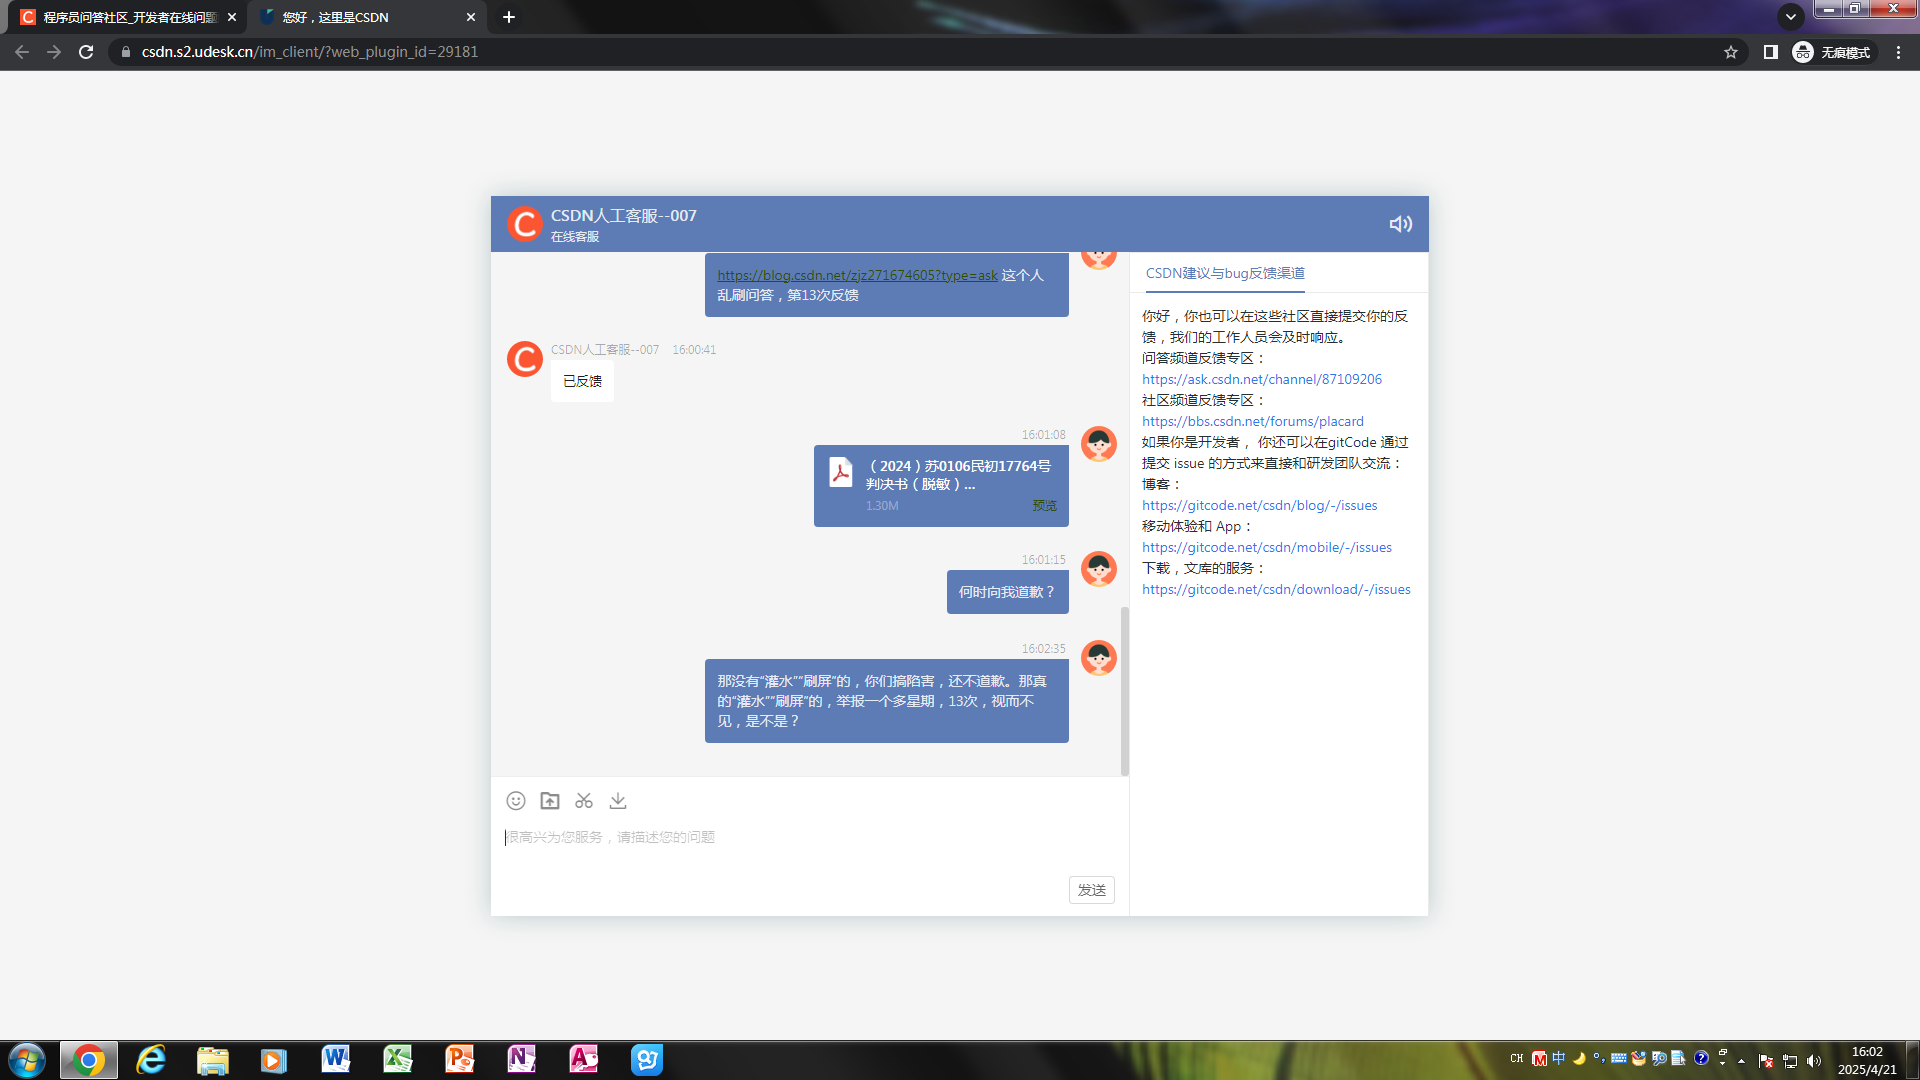
Task: Click the taskbar clock showing 16:02
Action: click(1867, 1060)
